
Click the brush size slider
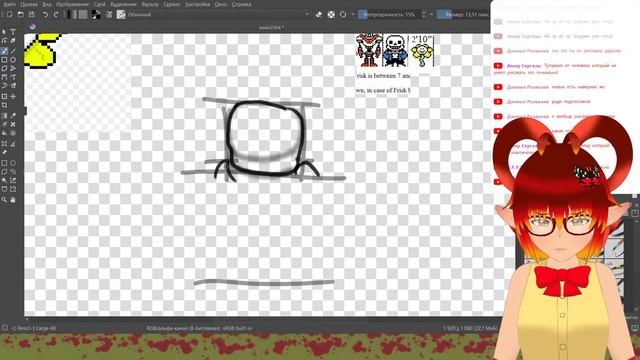(x=463, y=14)
